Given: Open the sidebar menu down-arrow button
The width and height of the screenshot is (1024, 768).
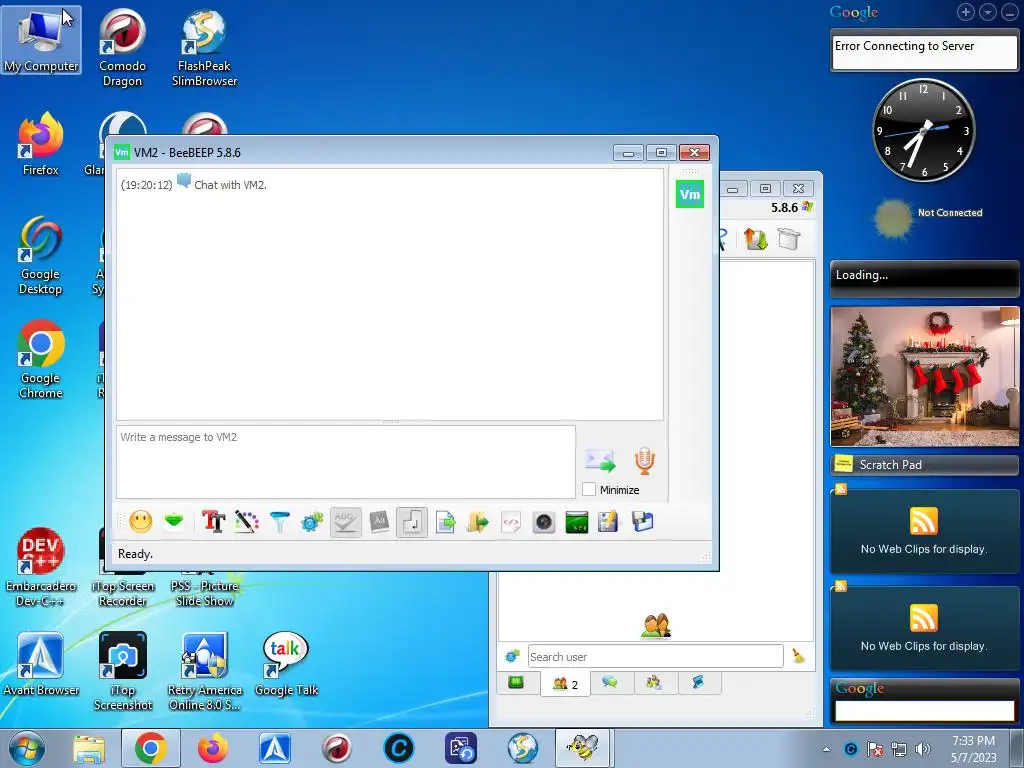Looking at the screenshot, I should 987,12.
